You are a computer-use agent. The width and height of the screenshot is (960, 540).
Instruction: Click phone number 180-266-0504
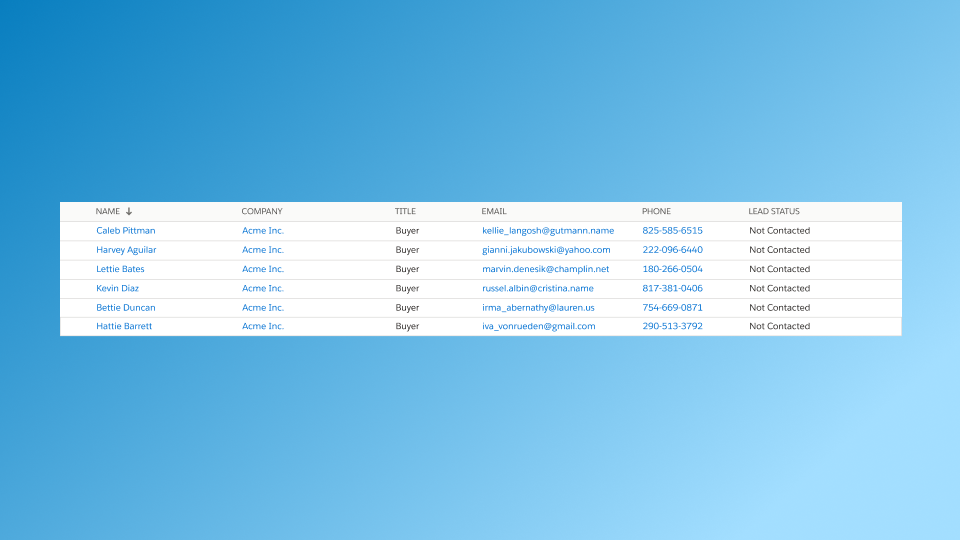click(672, 269)
